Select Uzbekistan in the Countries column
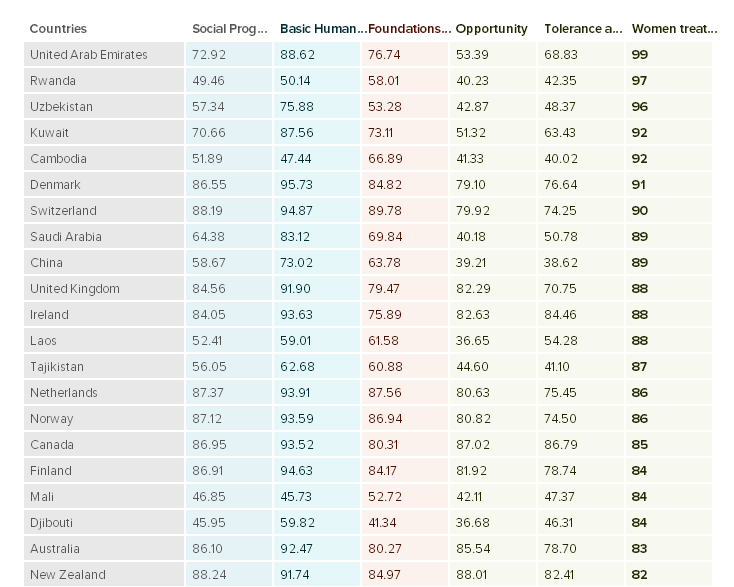The width and height of the screenshot is (734, 587). click(x=60, y=107)
